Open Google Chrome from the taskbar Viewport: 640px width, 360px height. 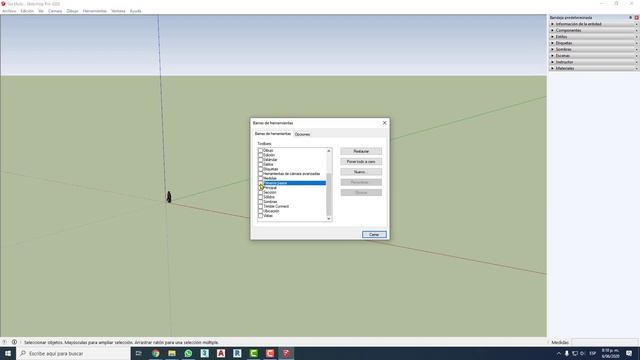point(156,353)
